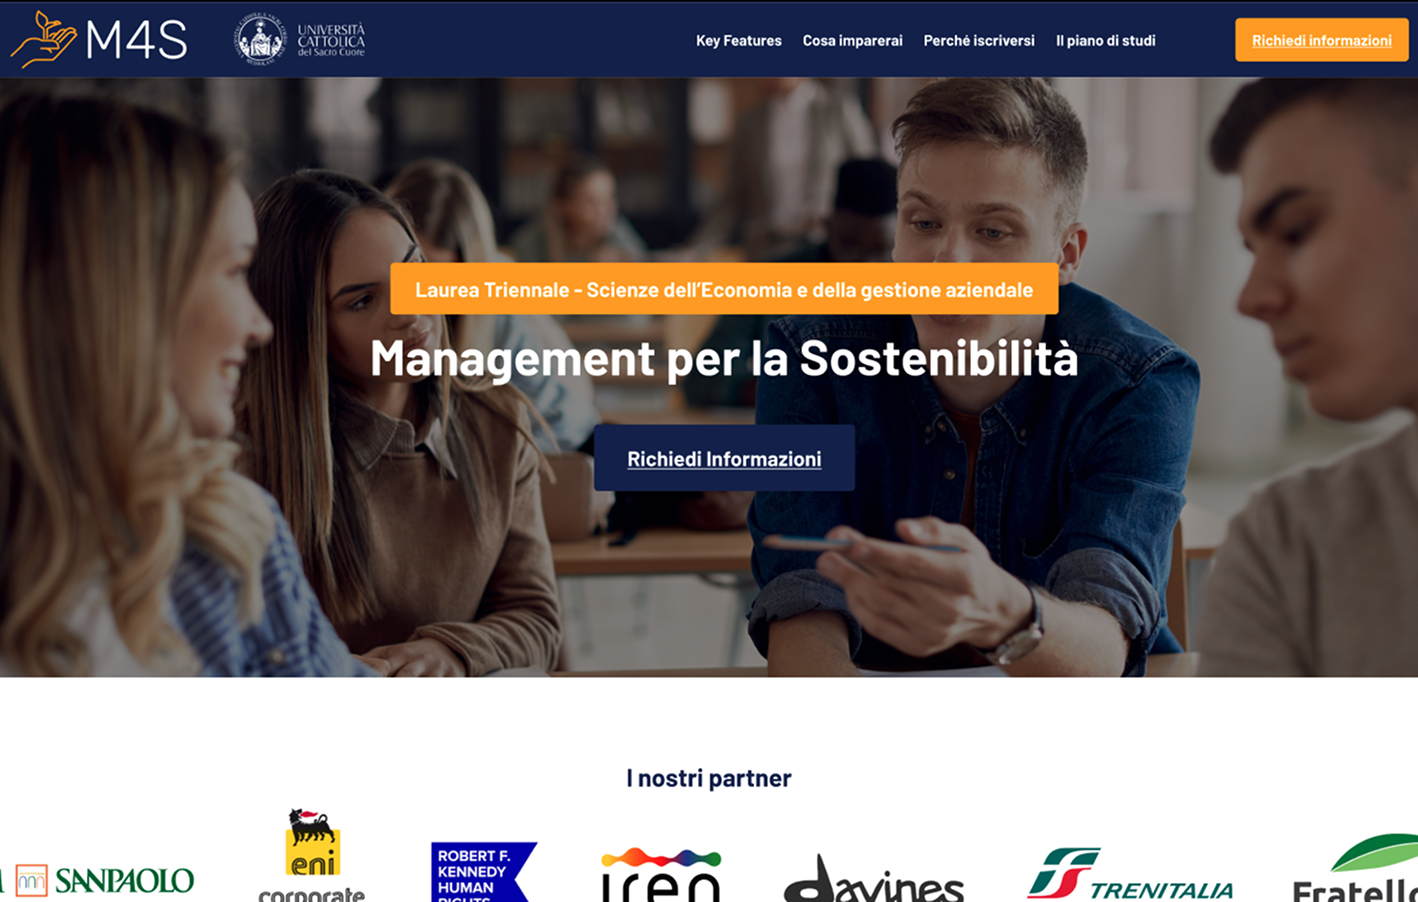The height and width of the screenshot is (902, 1418).
Task: Click the orange Laurea Triennale banner label
Action: point(724,289)
